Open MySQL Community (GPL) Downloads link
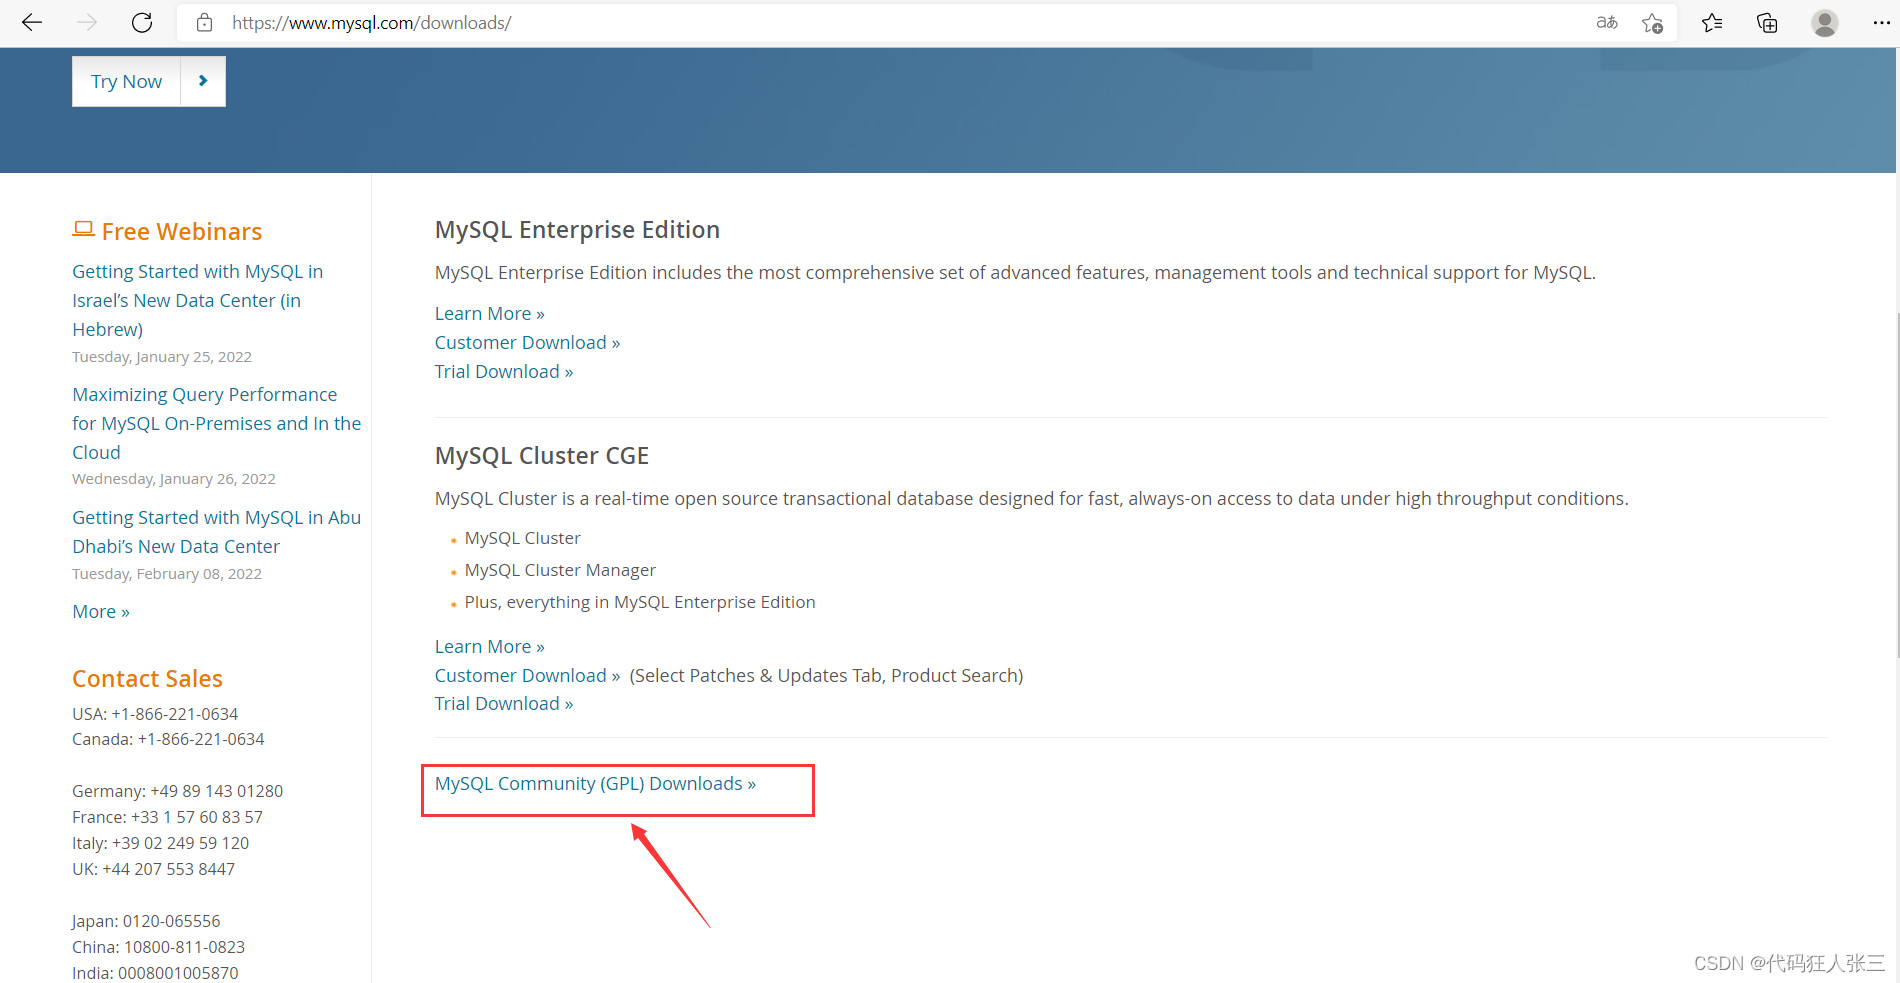The height and width of the screenshot is (983, 1900). (x=595, y=783)
